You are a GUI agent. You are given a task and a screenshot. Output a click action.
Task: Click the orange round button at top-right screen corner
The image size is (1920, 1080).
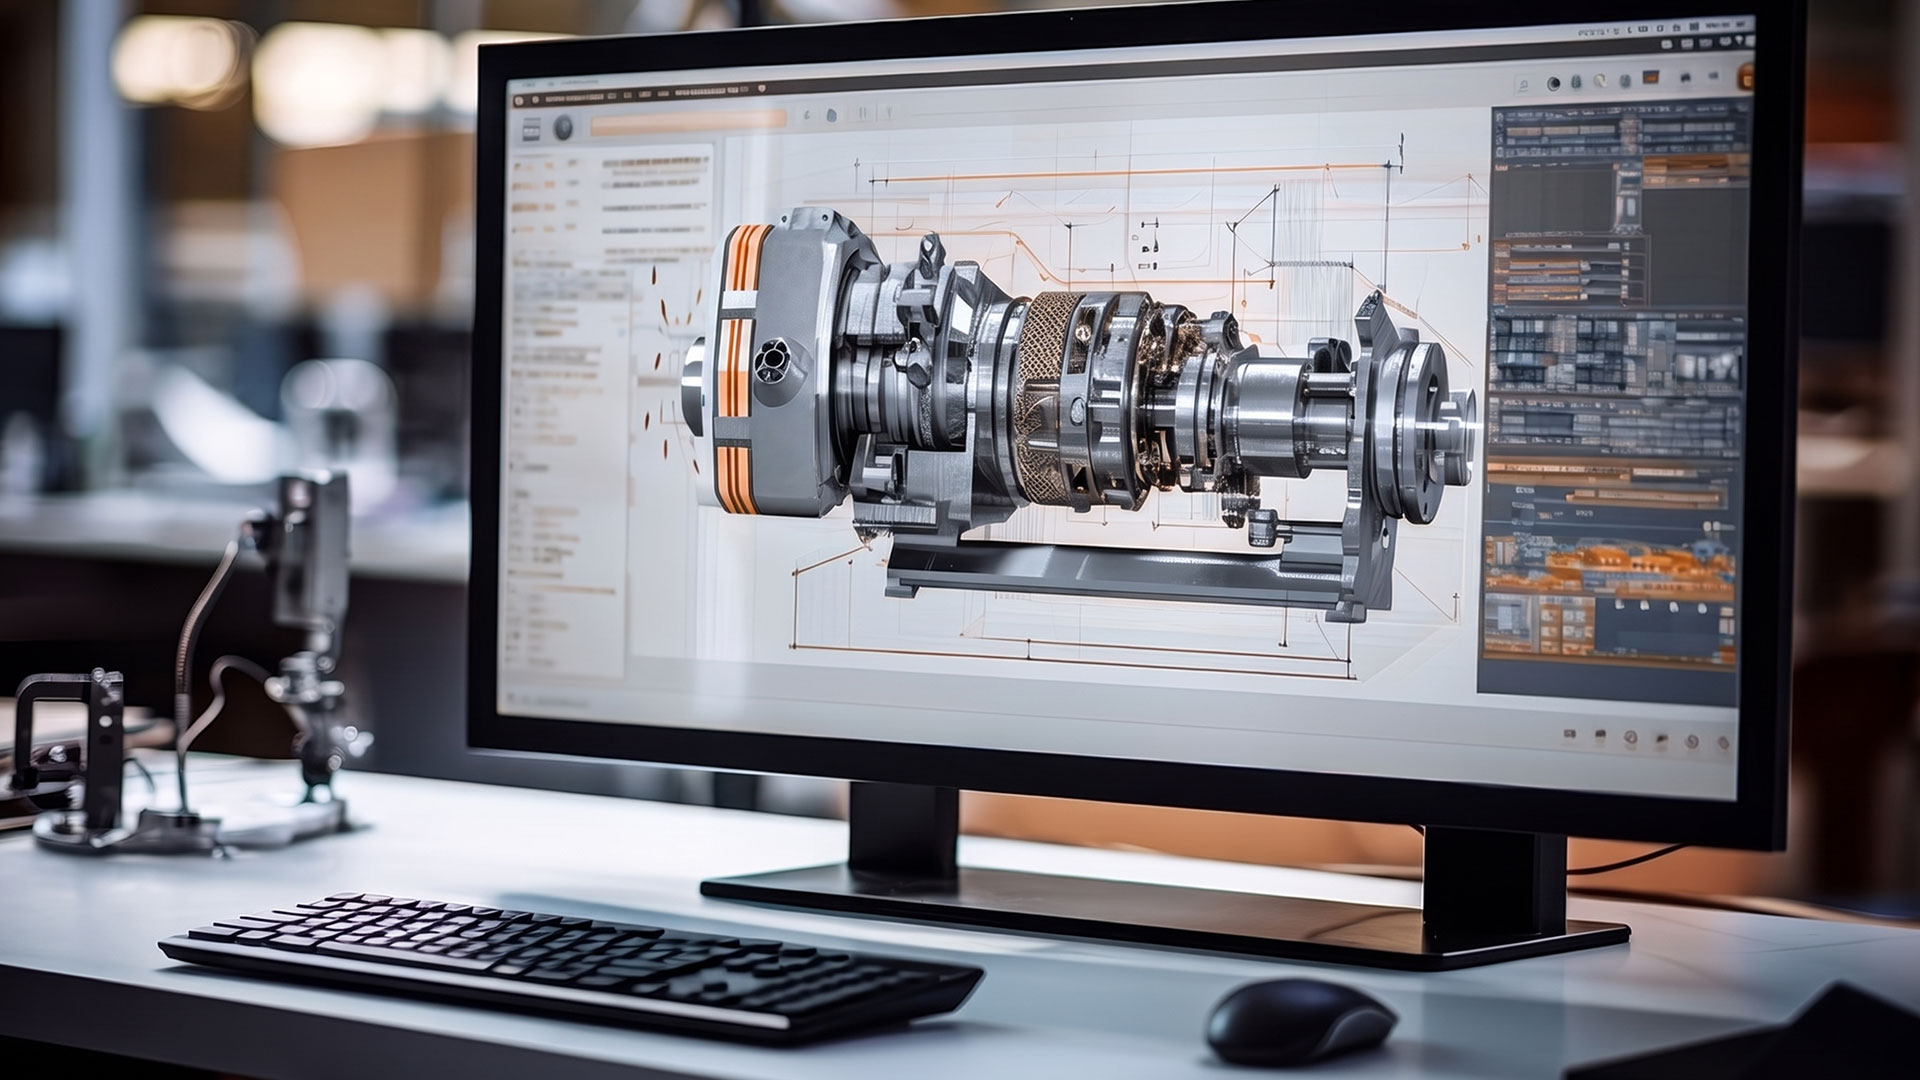(x=1746, y=79)
